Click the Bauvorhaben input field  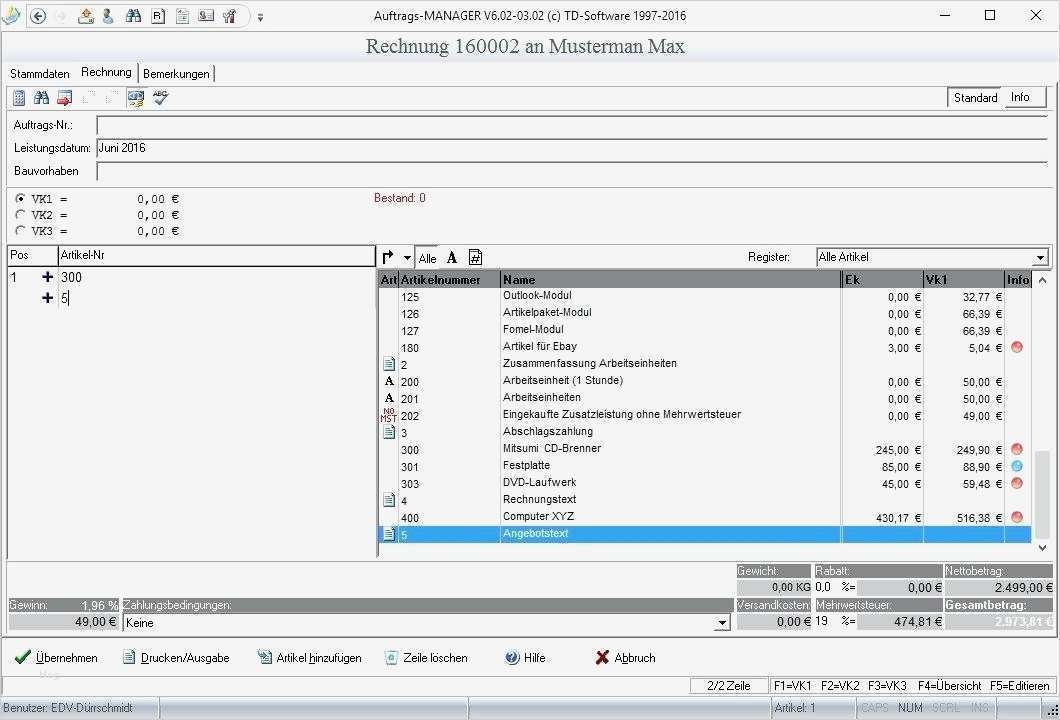571,172
